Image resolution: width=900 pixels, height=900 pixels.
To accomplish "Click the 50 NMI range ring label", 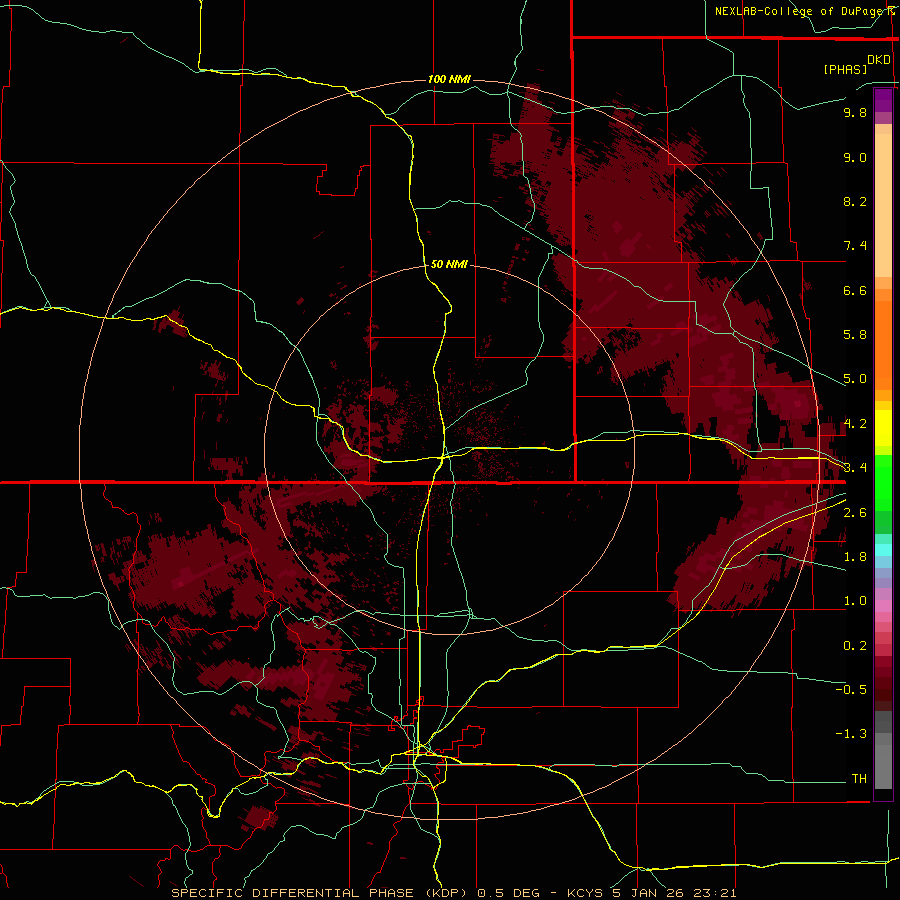I will [x=449, y=264].
